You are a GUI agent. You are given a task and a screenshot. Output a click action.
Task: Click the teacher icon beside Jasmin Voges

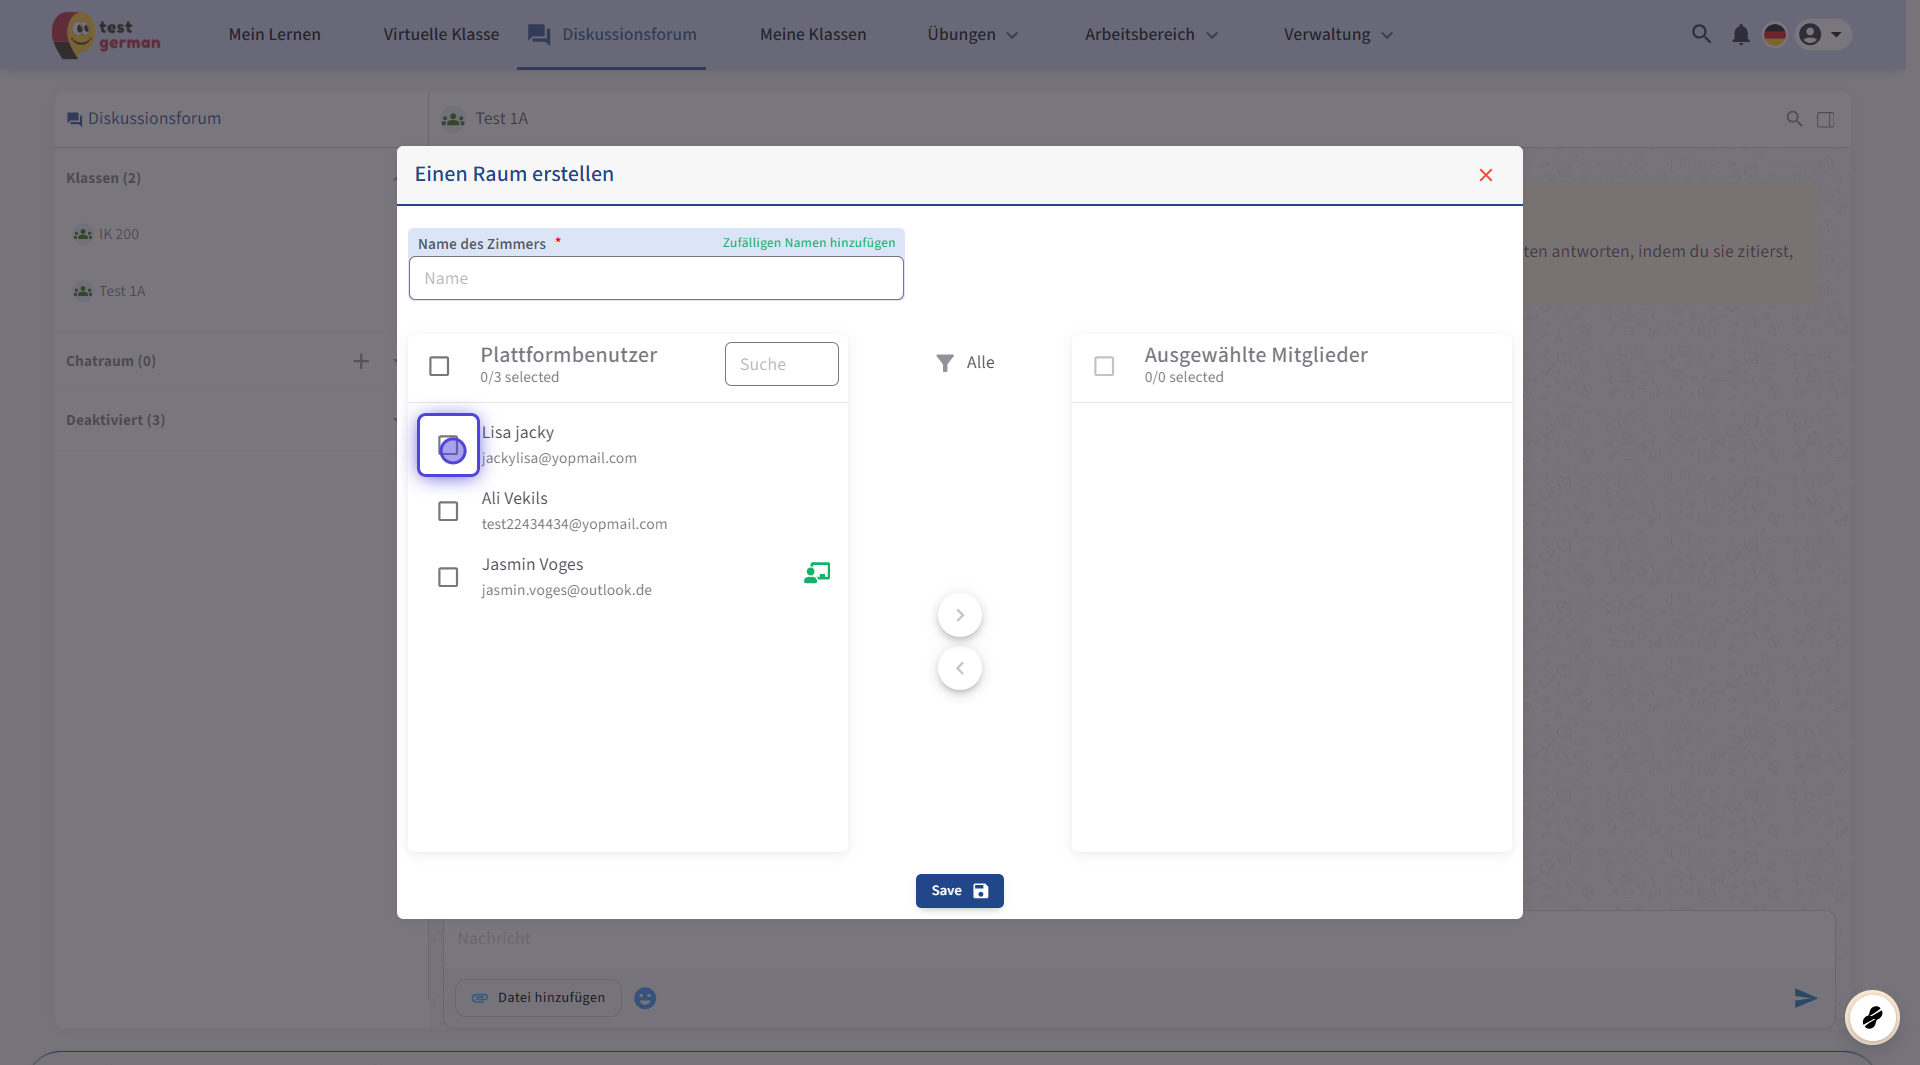click(x=816, y=573)
